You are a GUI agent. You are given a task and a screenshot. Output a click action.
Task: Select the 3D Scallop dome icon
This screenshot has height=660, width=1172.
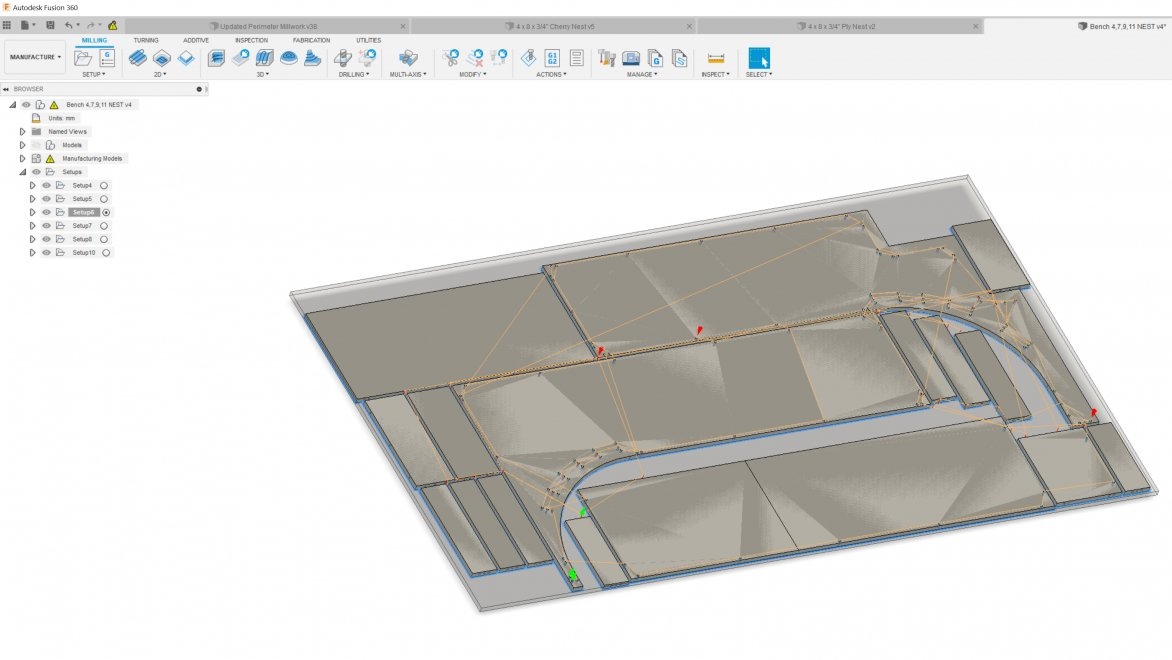[x=289, y=58]
